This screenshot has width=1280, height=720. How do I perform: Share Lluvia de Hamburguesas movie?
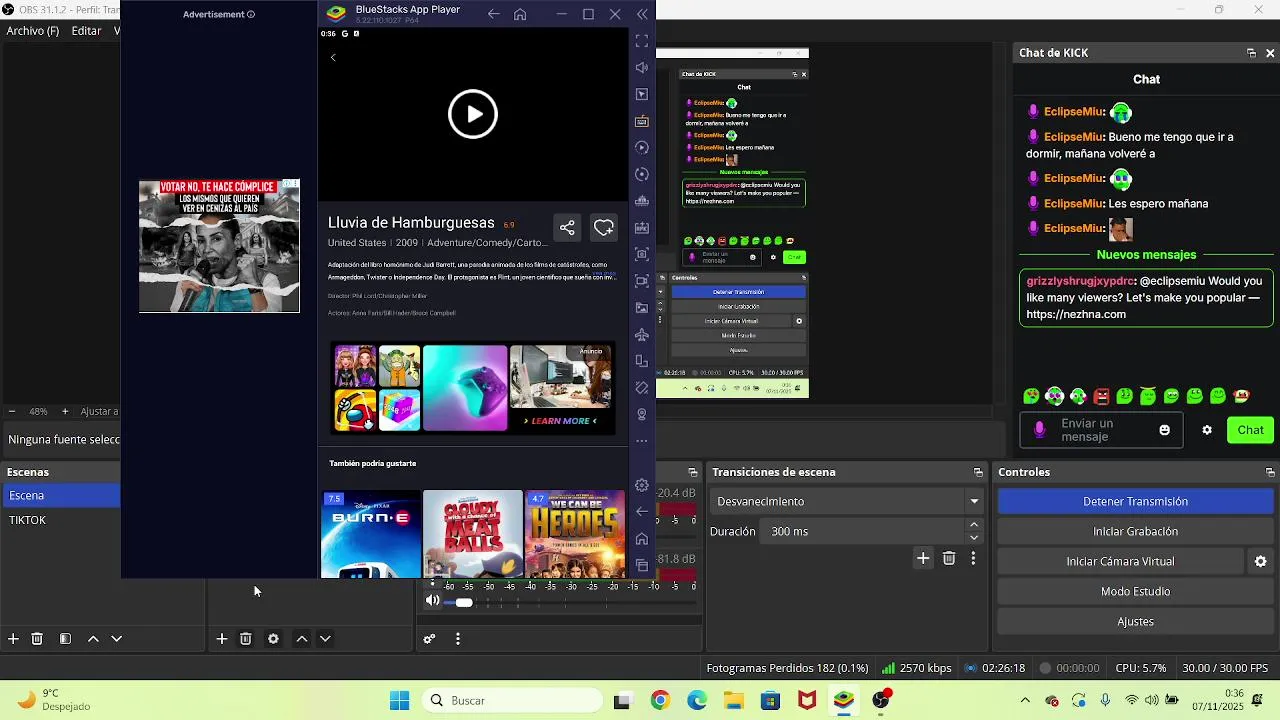pos(567,228)
